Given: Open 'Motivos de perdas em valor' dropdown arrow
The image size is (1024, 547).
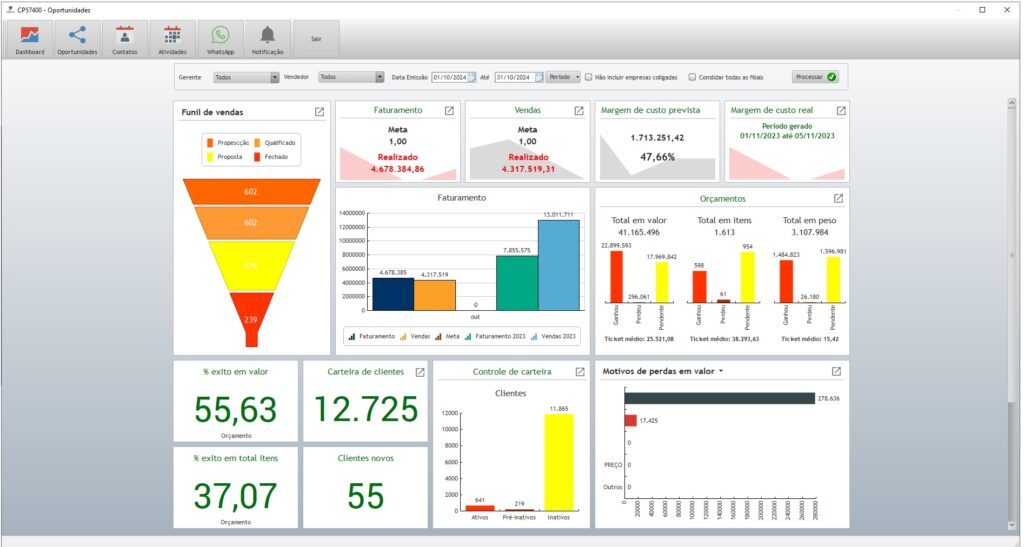Looking at the screenshot, I should pyautogui.click(x=722, y=372).
